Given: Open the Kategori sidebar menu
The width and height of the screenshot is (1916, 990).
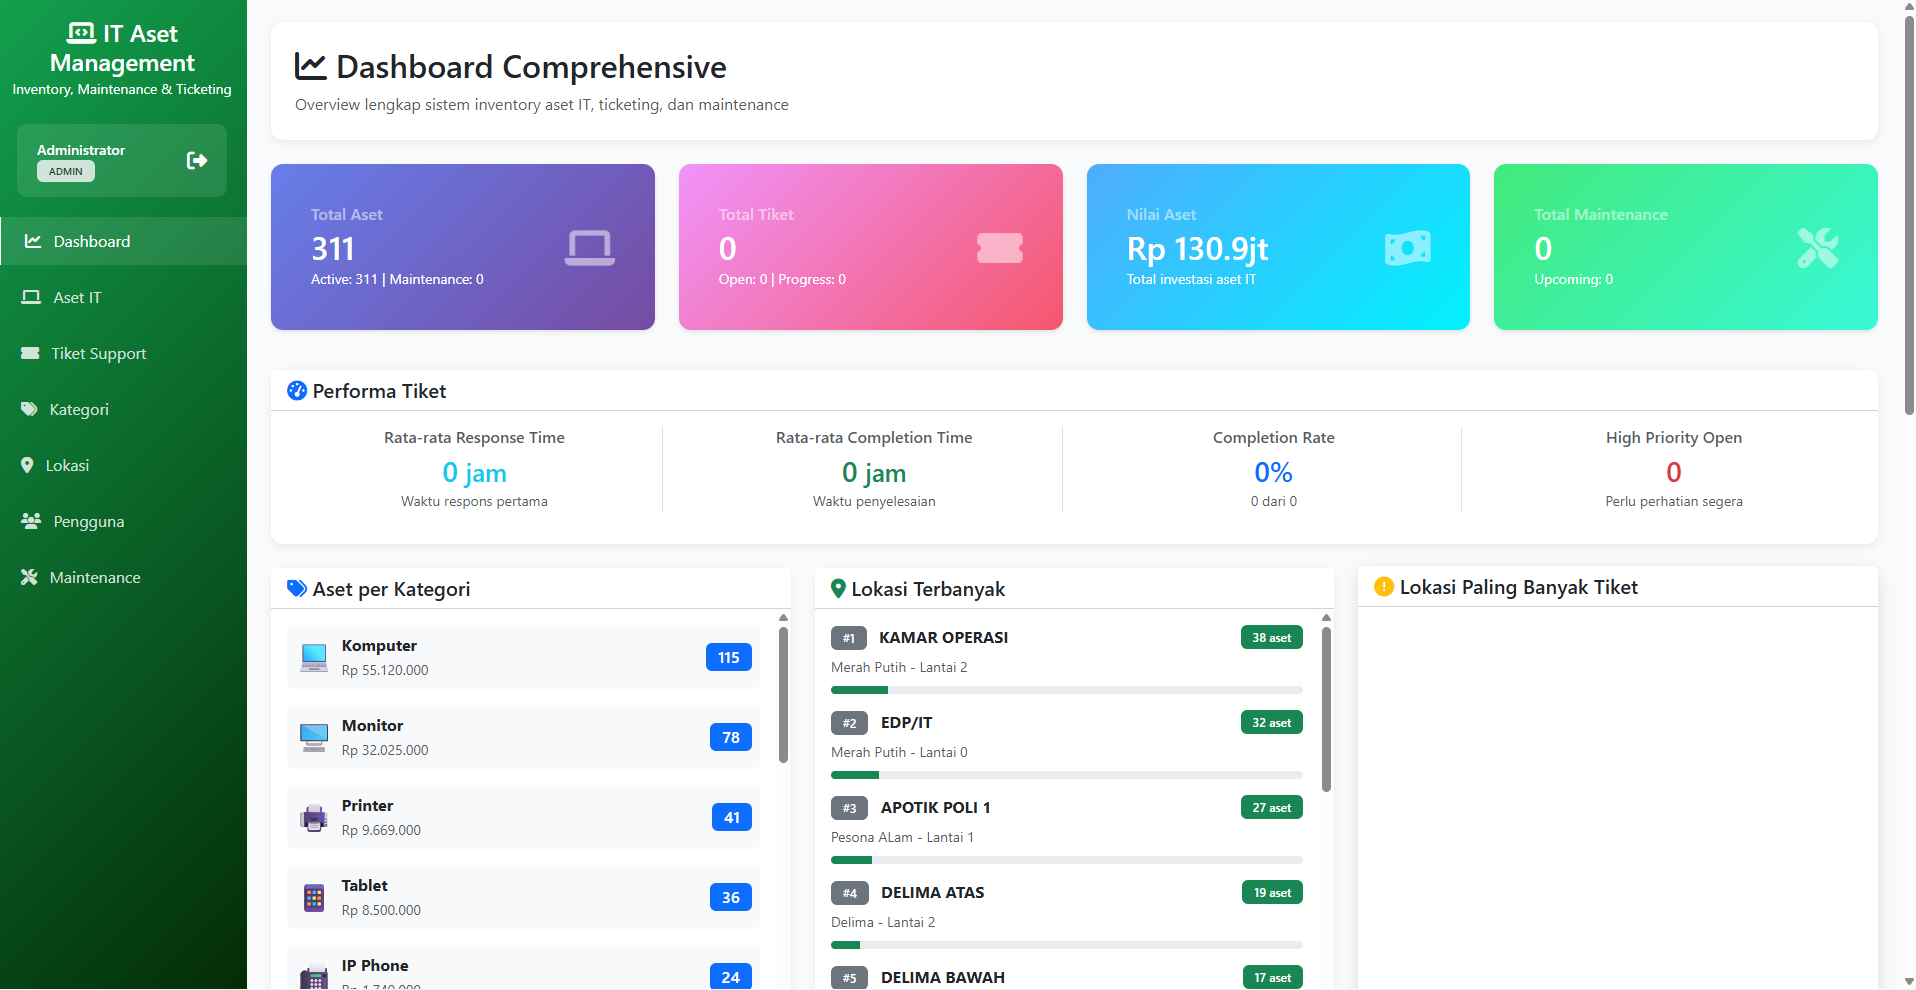Looking at the screenshot, I should [79, 410].
